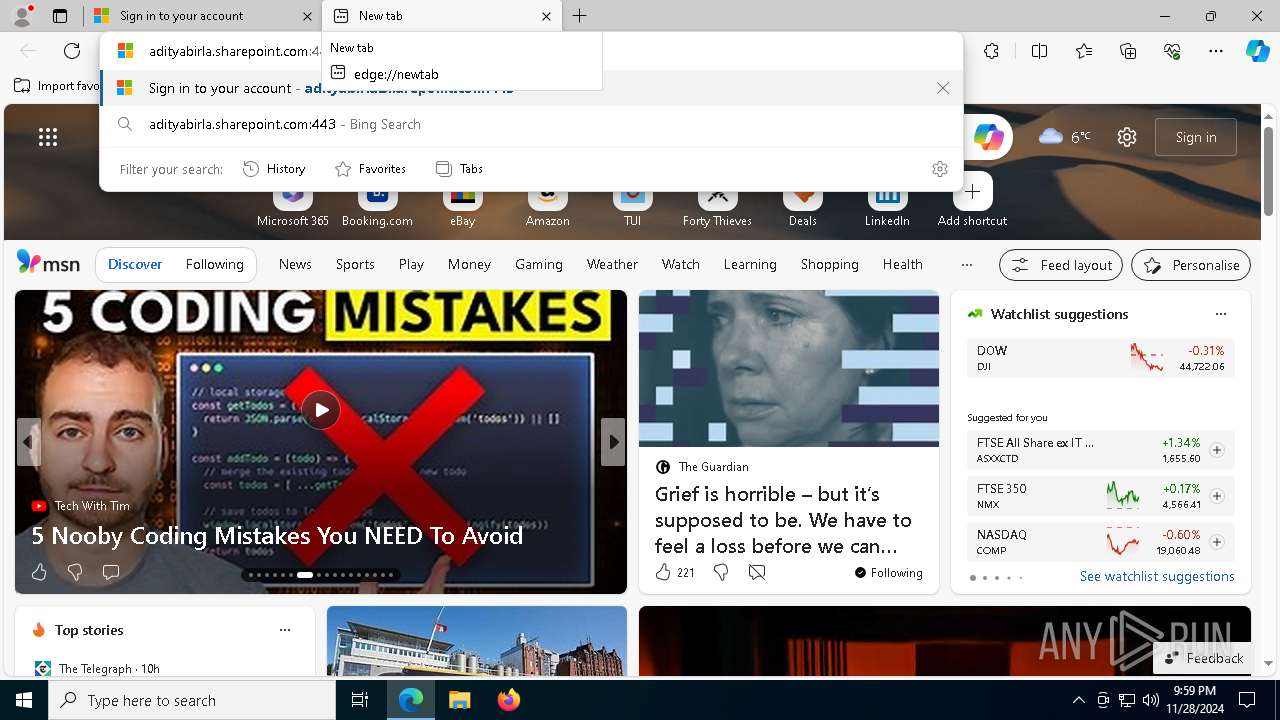
Task: Switch to Discover feed tab
Action: [135, 264]
